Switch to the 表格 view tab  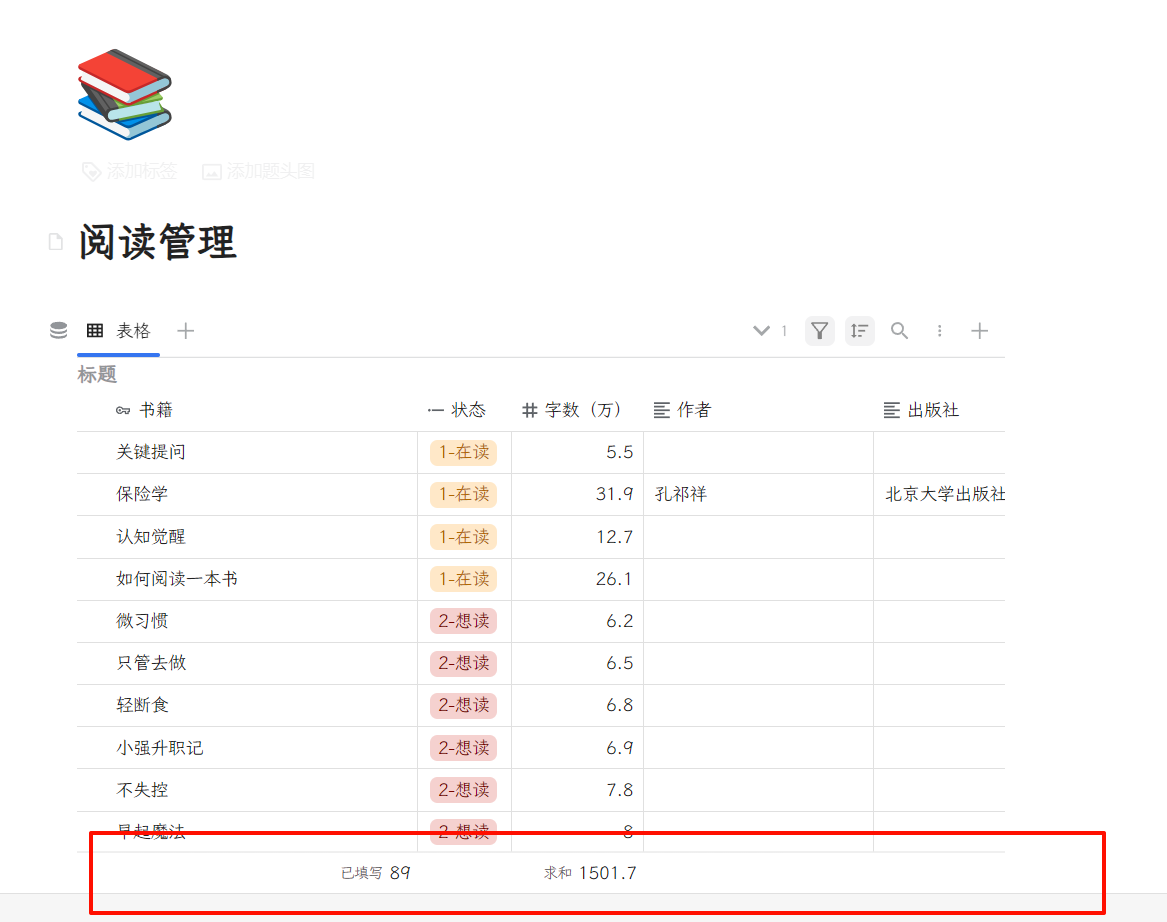(x=118, y=330)
